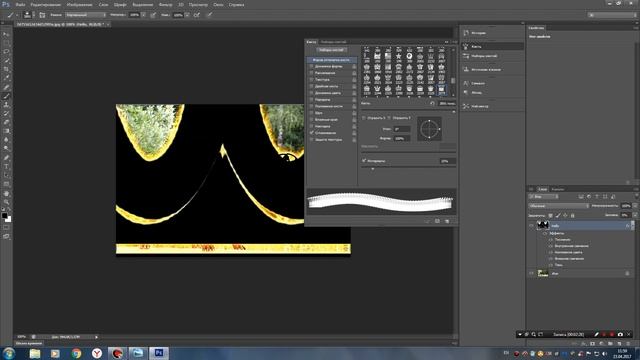Select the Brush tool in toolbox
The width and height of the screenshot is (640, 360).
tap(6, 96)
